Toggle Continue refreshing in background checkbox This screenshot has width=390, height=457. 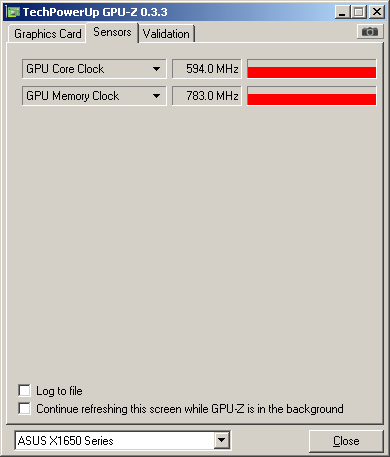point(24,408)
